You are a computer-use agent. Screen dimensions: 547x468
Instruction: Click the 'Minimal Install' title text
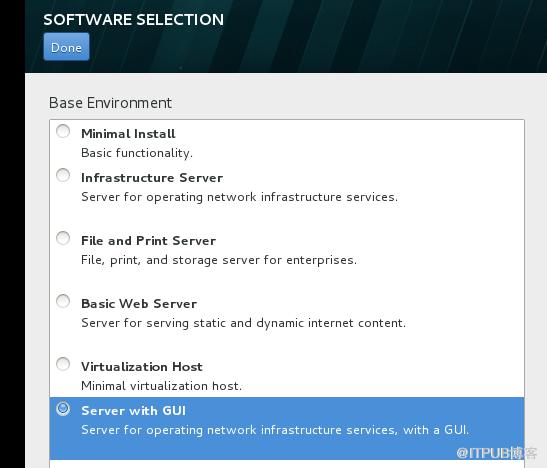(128, 134)
